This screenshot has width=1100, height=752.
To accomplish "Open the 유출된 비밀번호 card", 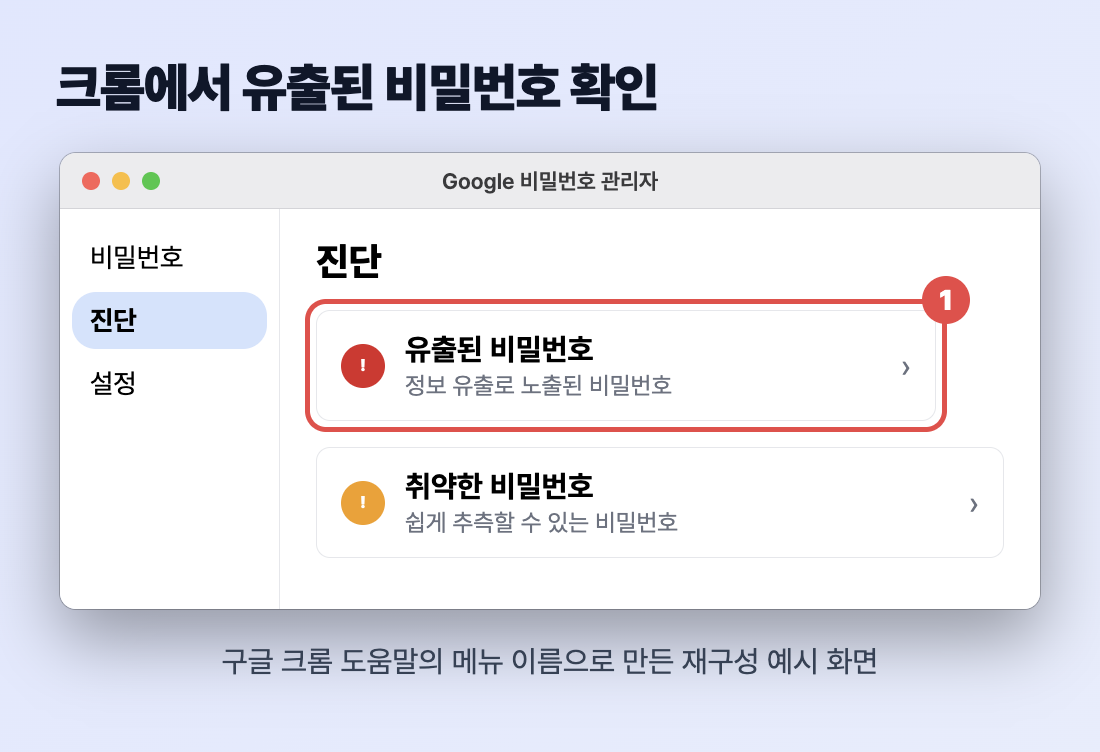I will [626, 365].
